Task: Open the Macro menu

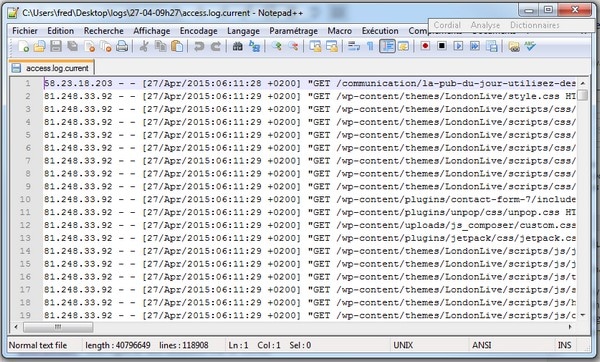Action: point(339,31)
